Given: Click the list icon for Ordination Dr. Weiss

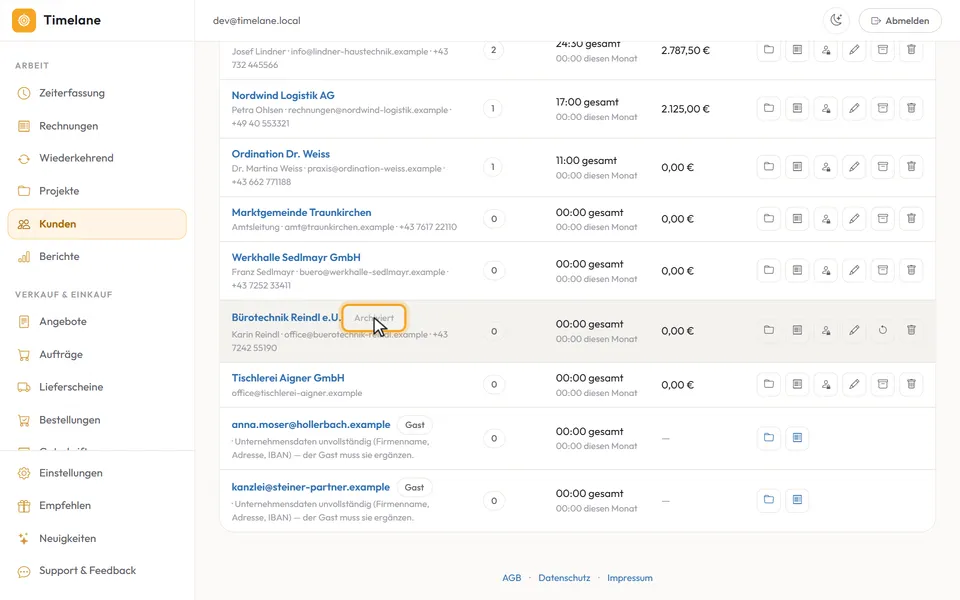Looking at the screenshot, I should tap(797, 167).
